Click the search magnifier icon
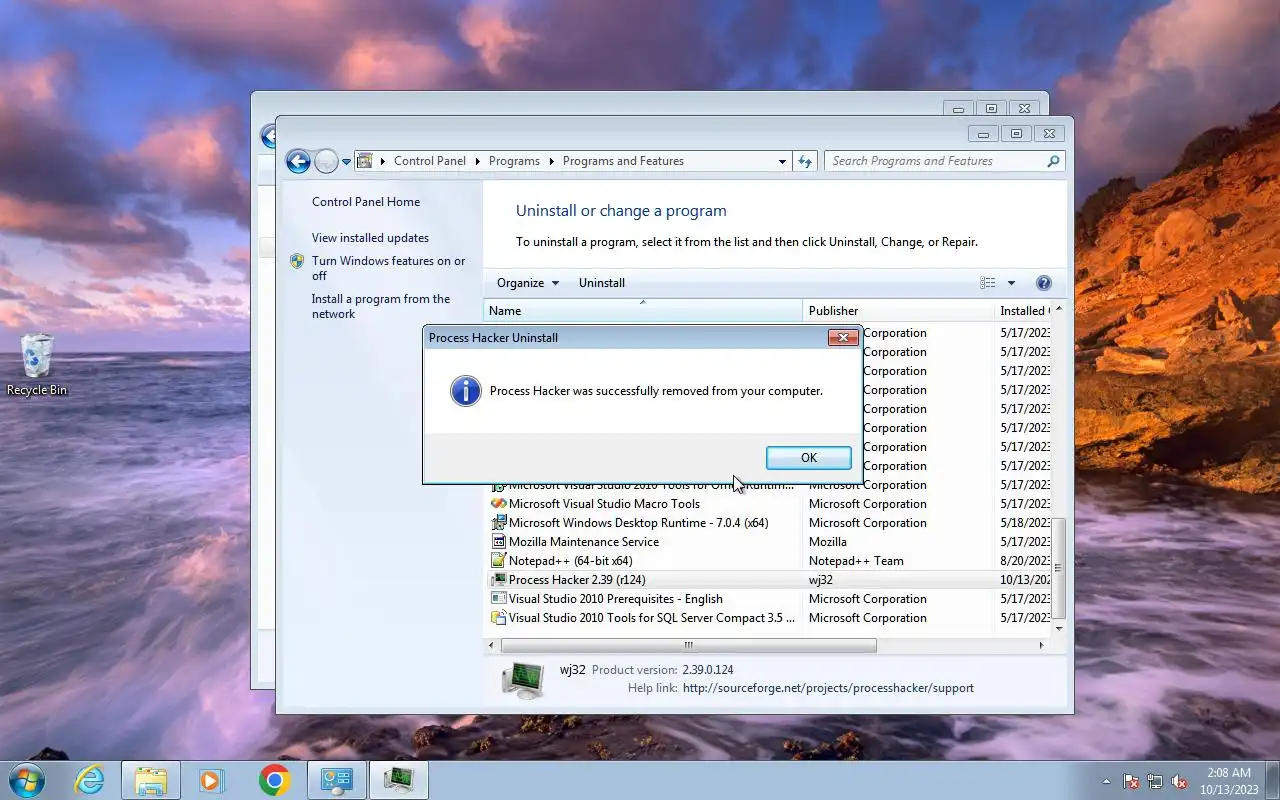 1053,161
